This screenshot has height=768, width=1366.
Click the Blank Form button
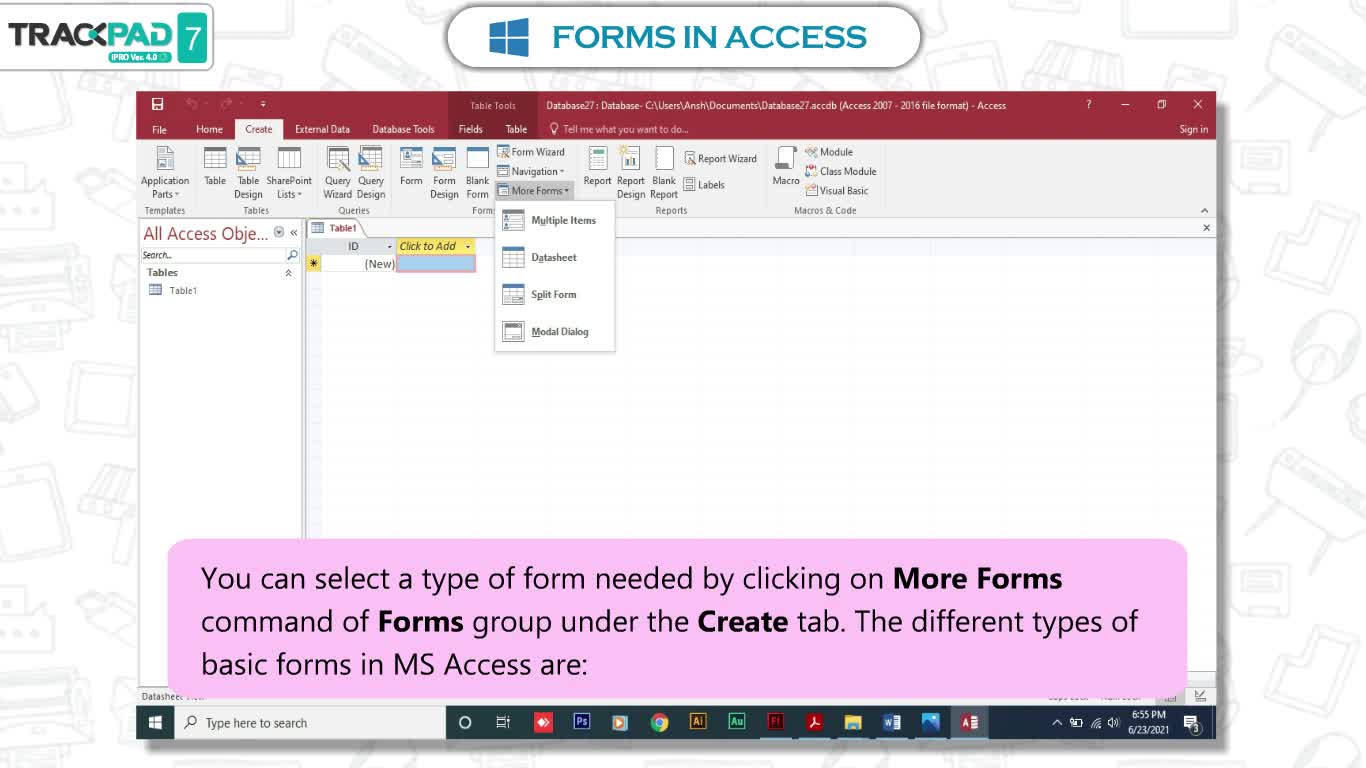[x=477, y=173]
